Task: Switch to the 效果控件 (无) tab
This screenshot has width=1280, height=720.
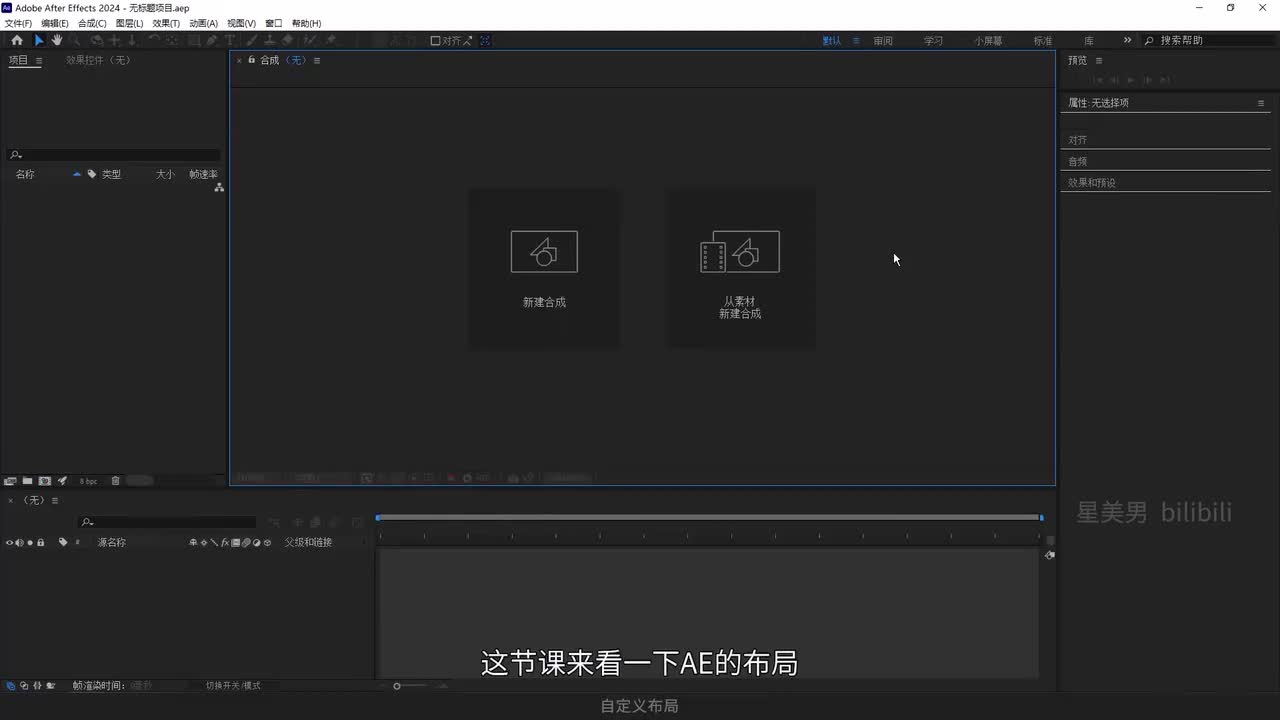Action: (98, 60)
